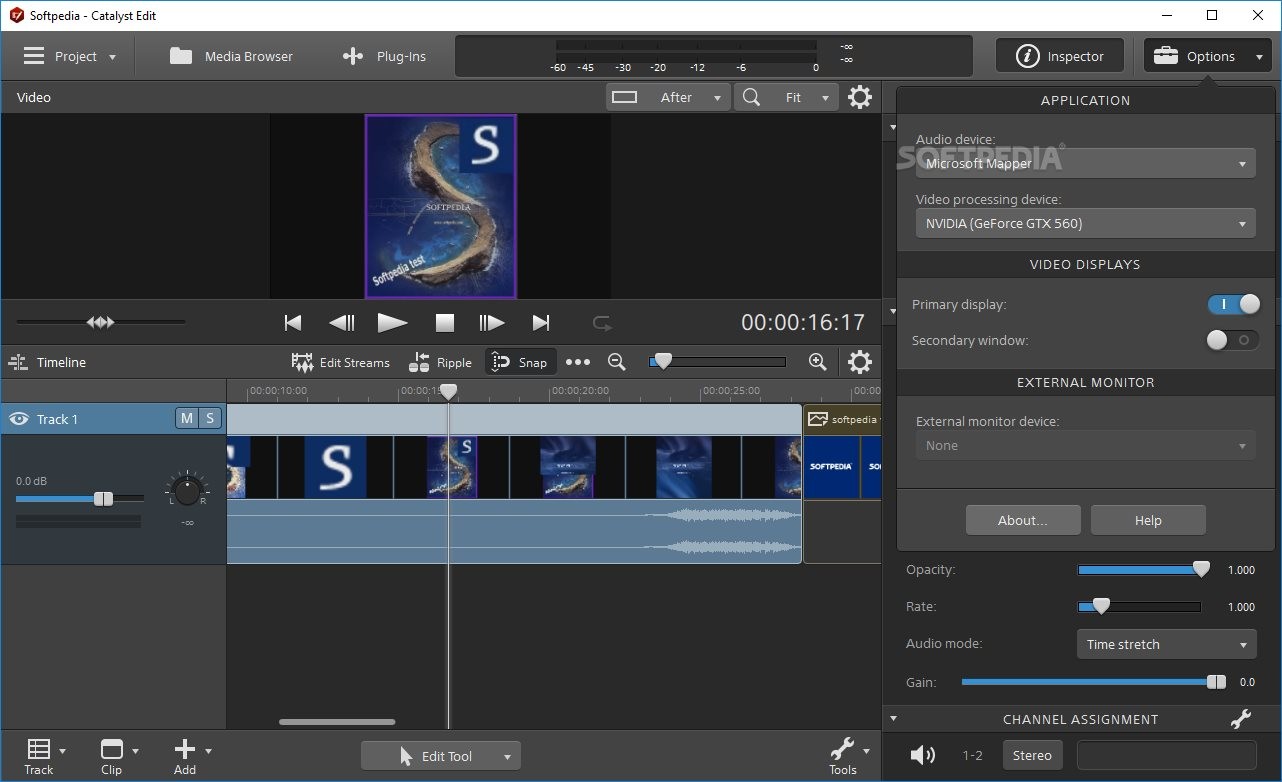
Task: Open more timeline options ellipsis
Action: [x=578, y=362]
